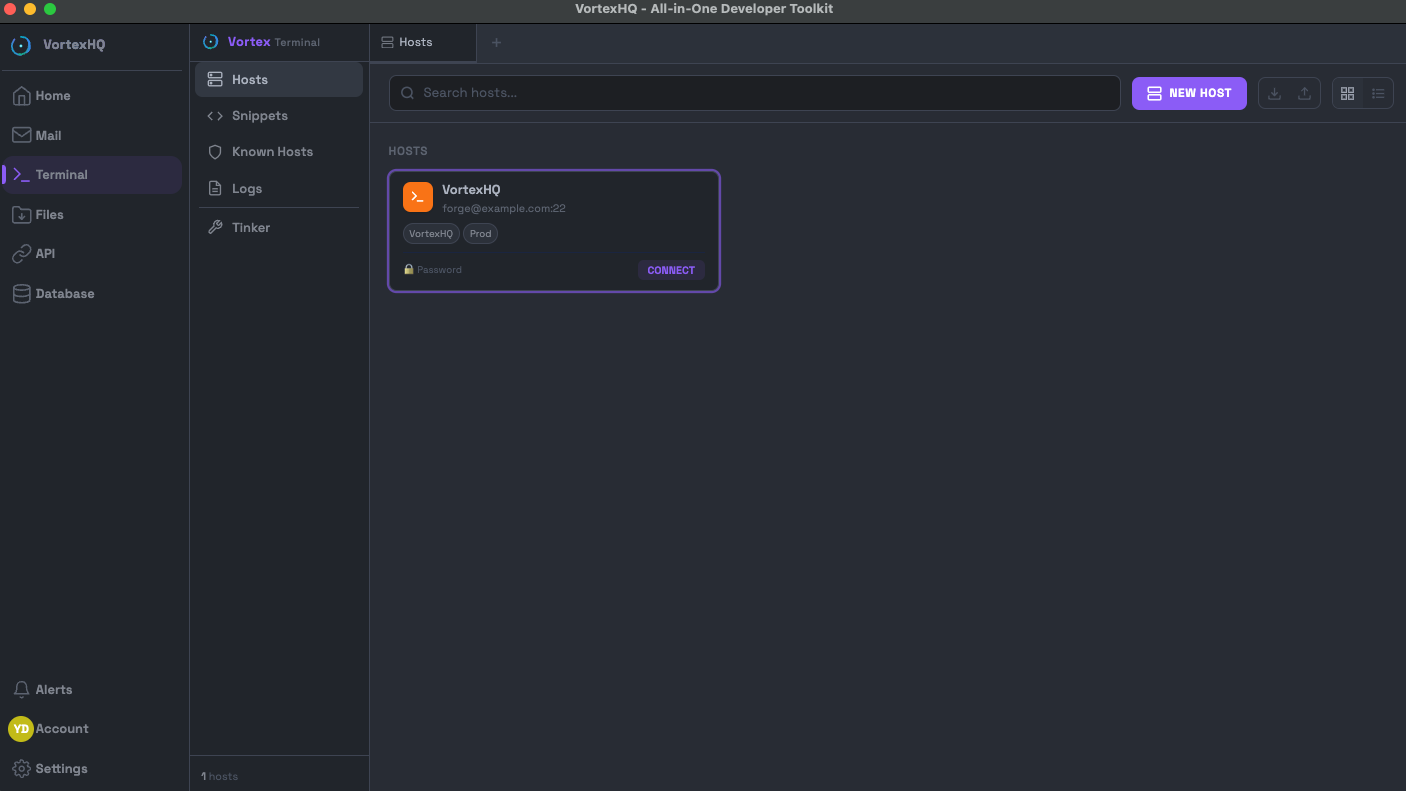Select the Prod tag on the host card

[x=480, y=233]
